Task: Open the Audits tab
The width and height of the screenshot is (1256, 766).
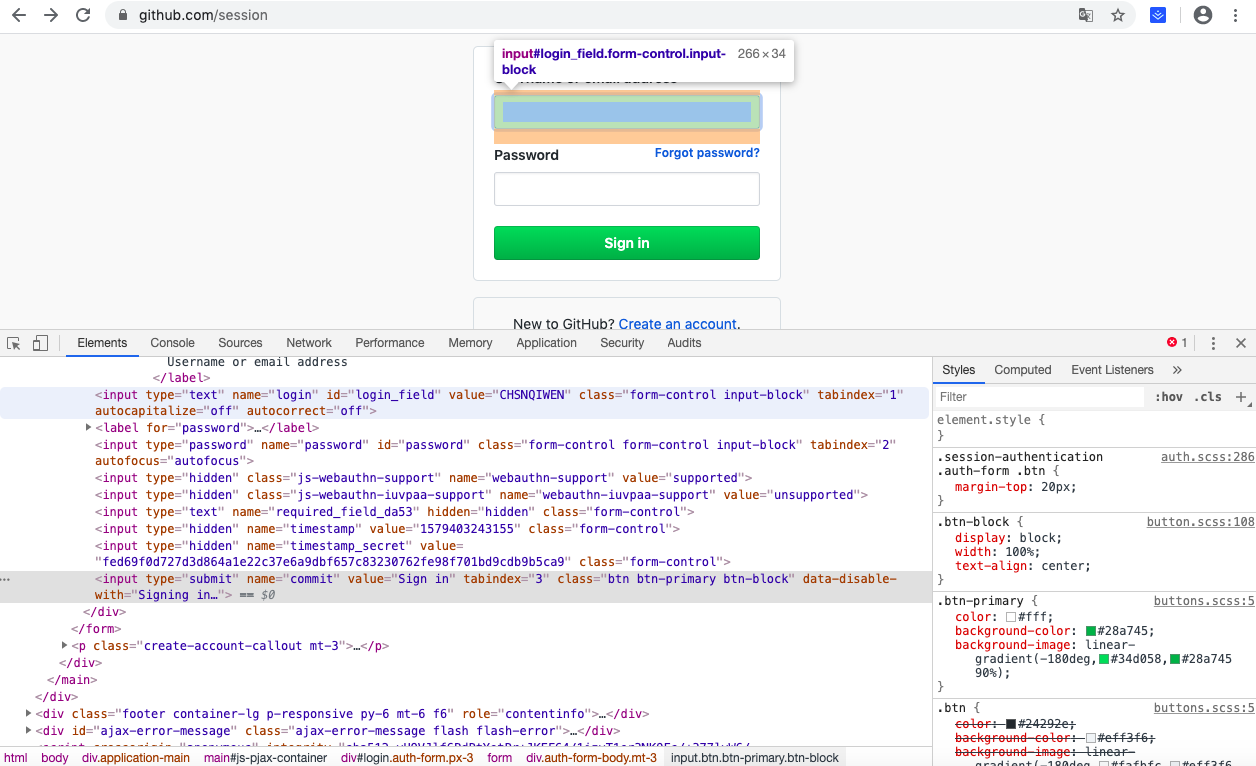Action: pyautogui.click(x=684, y=343)
